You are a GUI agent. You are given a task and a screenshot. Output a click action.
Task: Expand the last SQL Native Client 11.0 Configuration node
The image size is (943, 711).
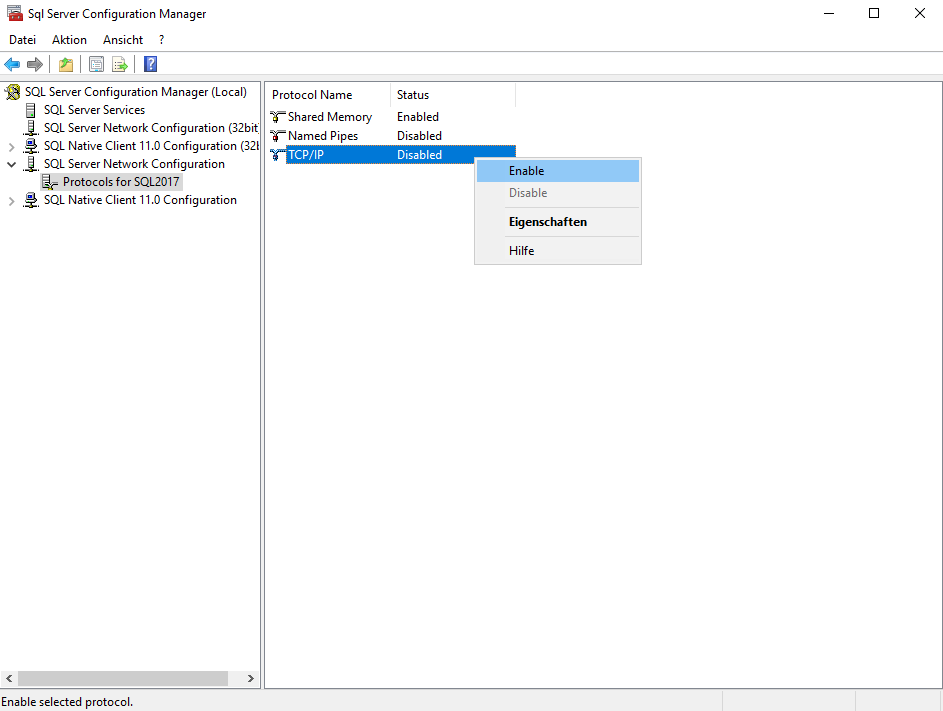11,201
